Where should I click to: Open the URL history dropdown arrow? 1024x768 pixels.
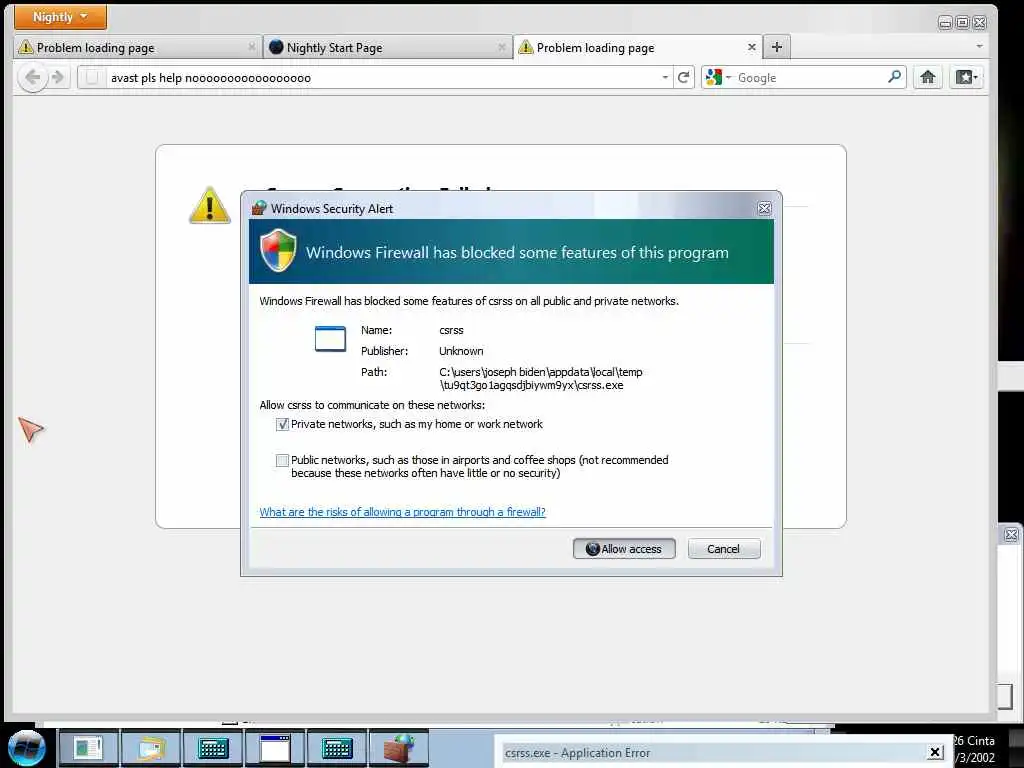point(665,78)
